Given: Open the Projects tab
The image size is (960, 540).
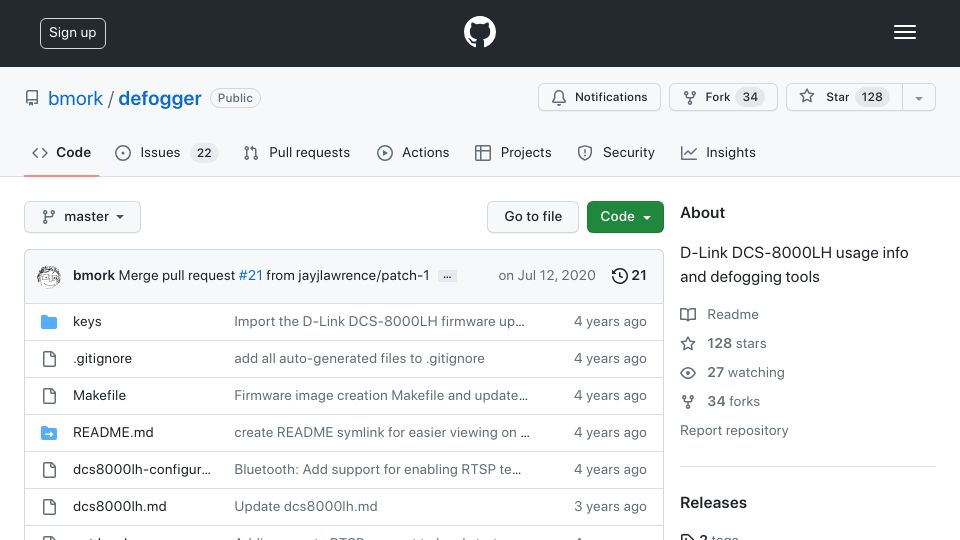Looking at the screenshot, I should (513, 152).
